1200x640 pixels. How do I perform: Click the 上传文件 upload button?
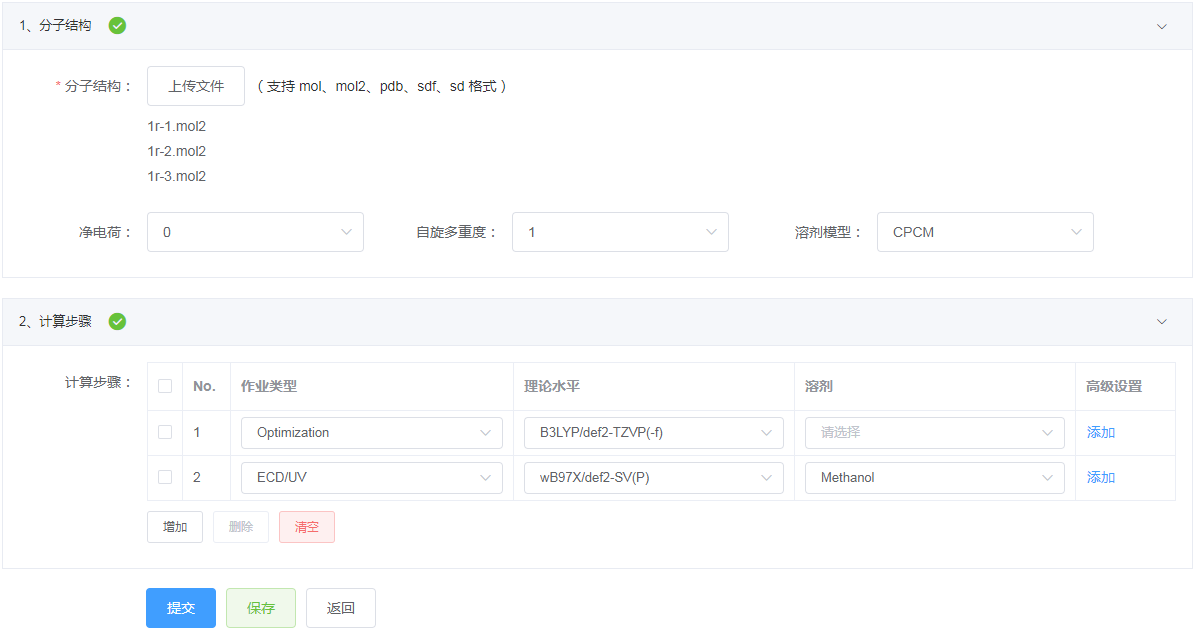[x=196, y=86]
